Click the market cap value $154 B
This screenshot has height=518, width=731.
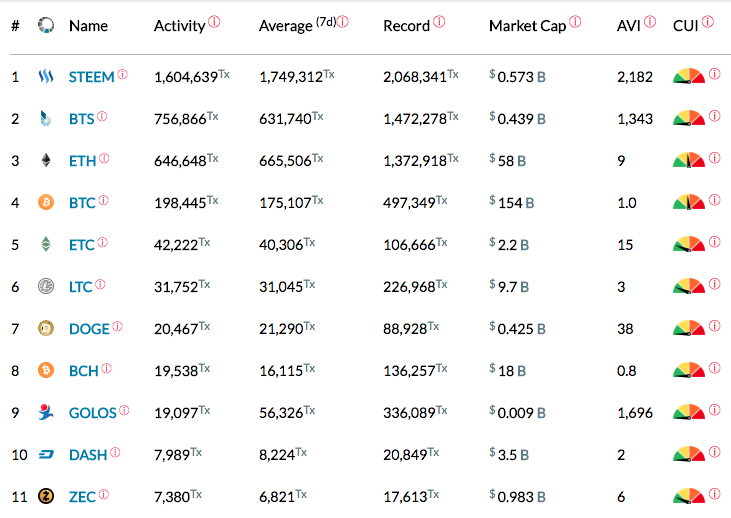(511, 202)
